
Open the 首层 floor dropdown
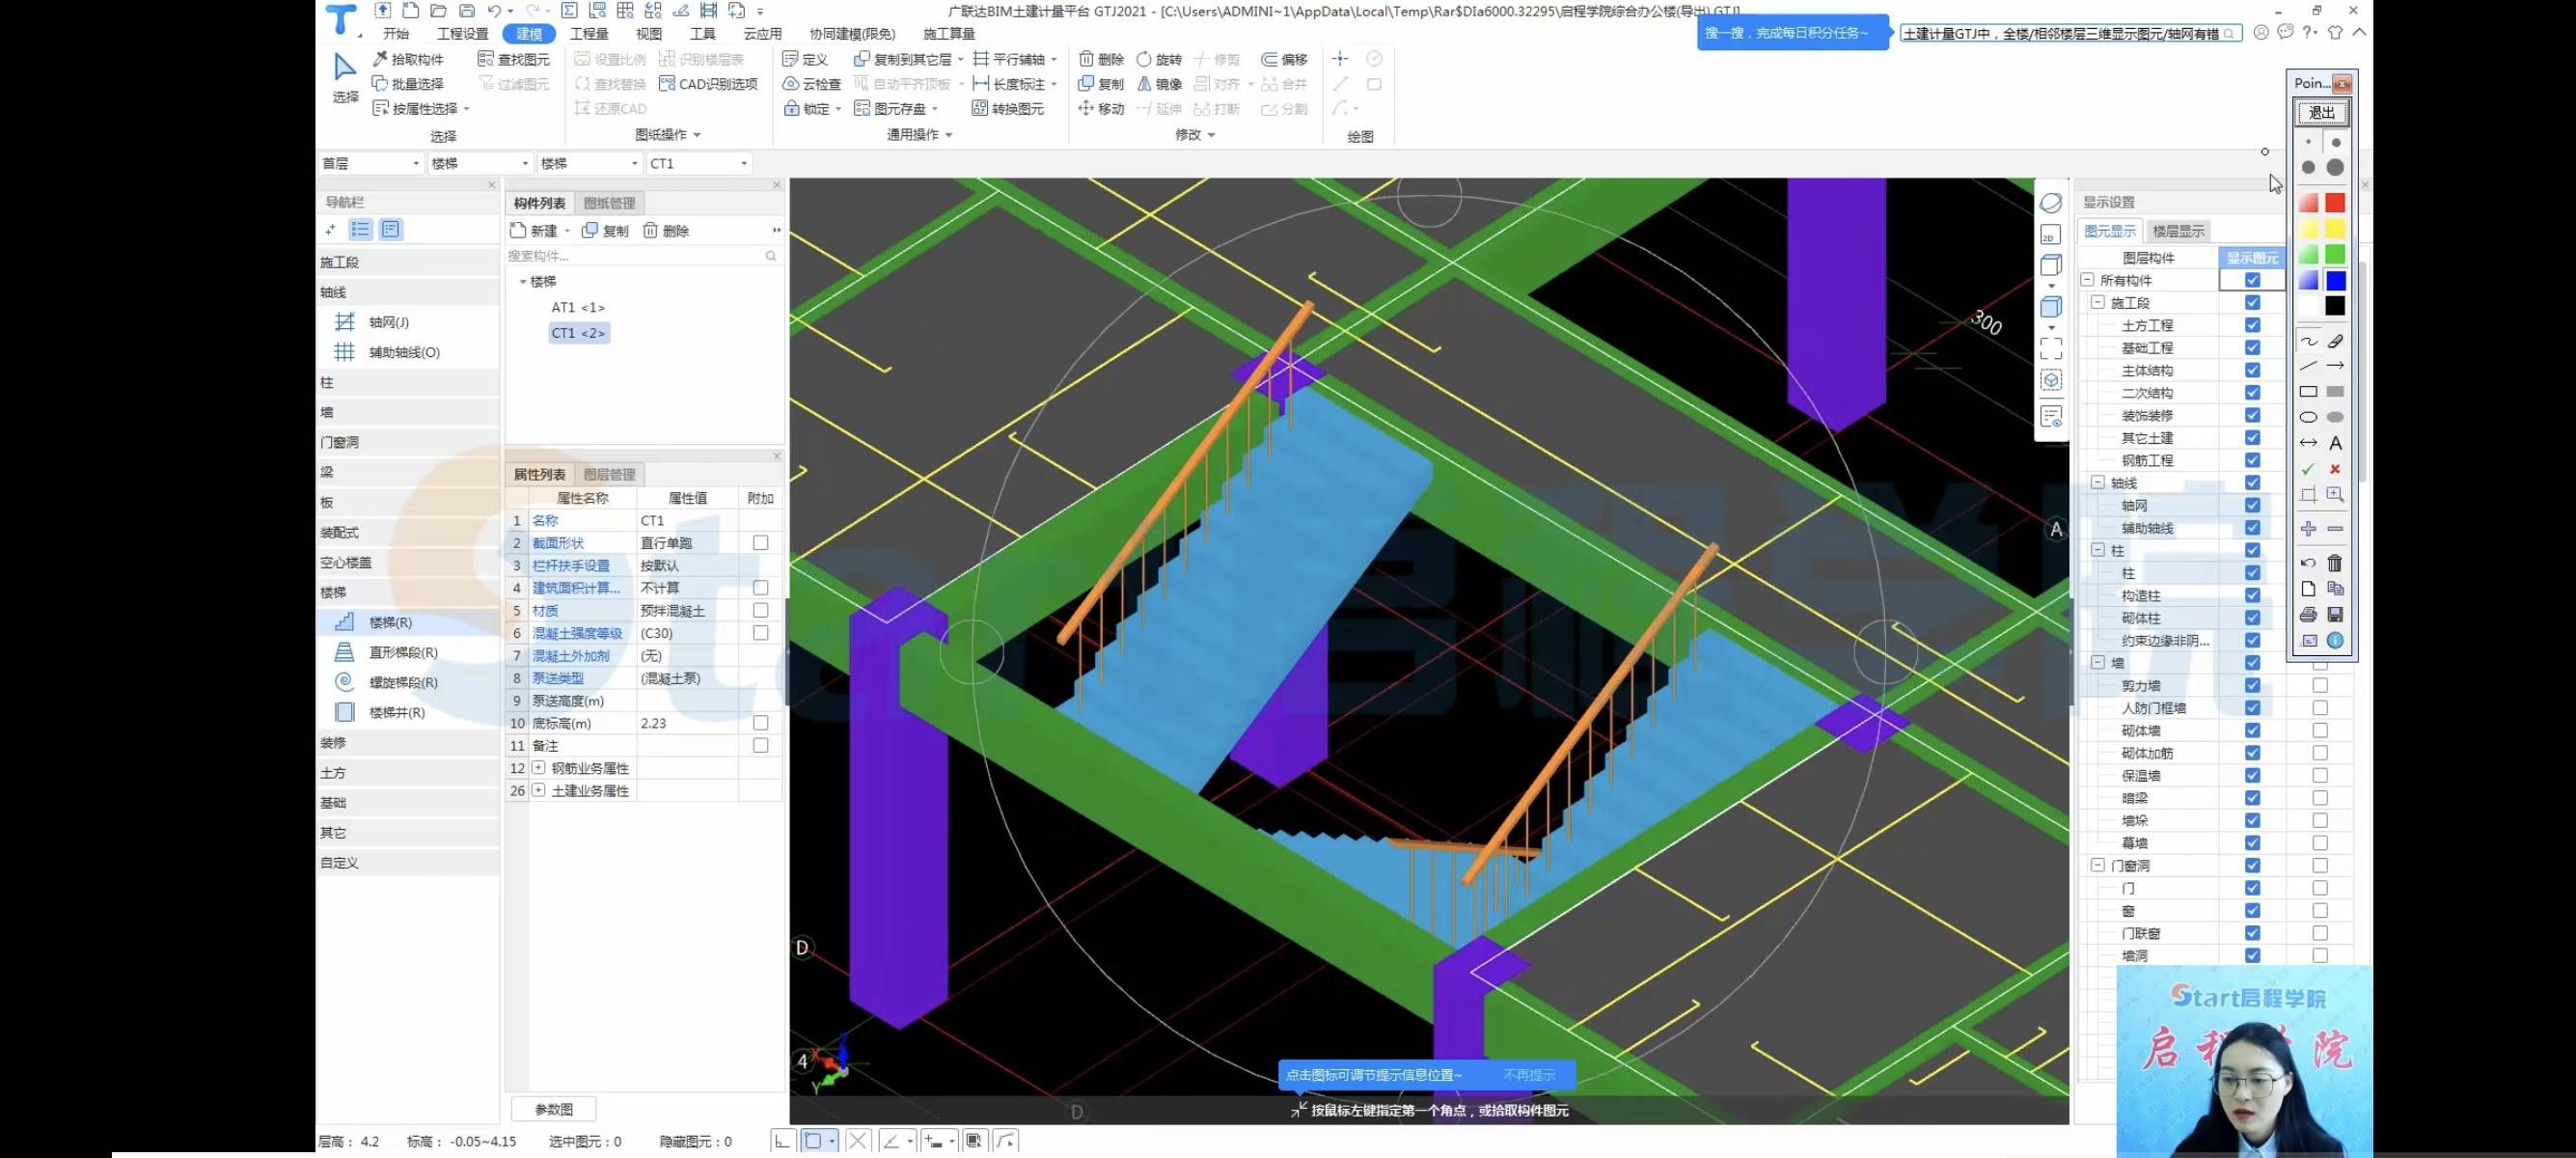[370, 163]
